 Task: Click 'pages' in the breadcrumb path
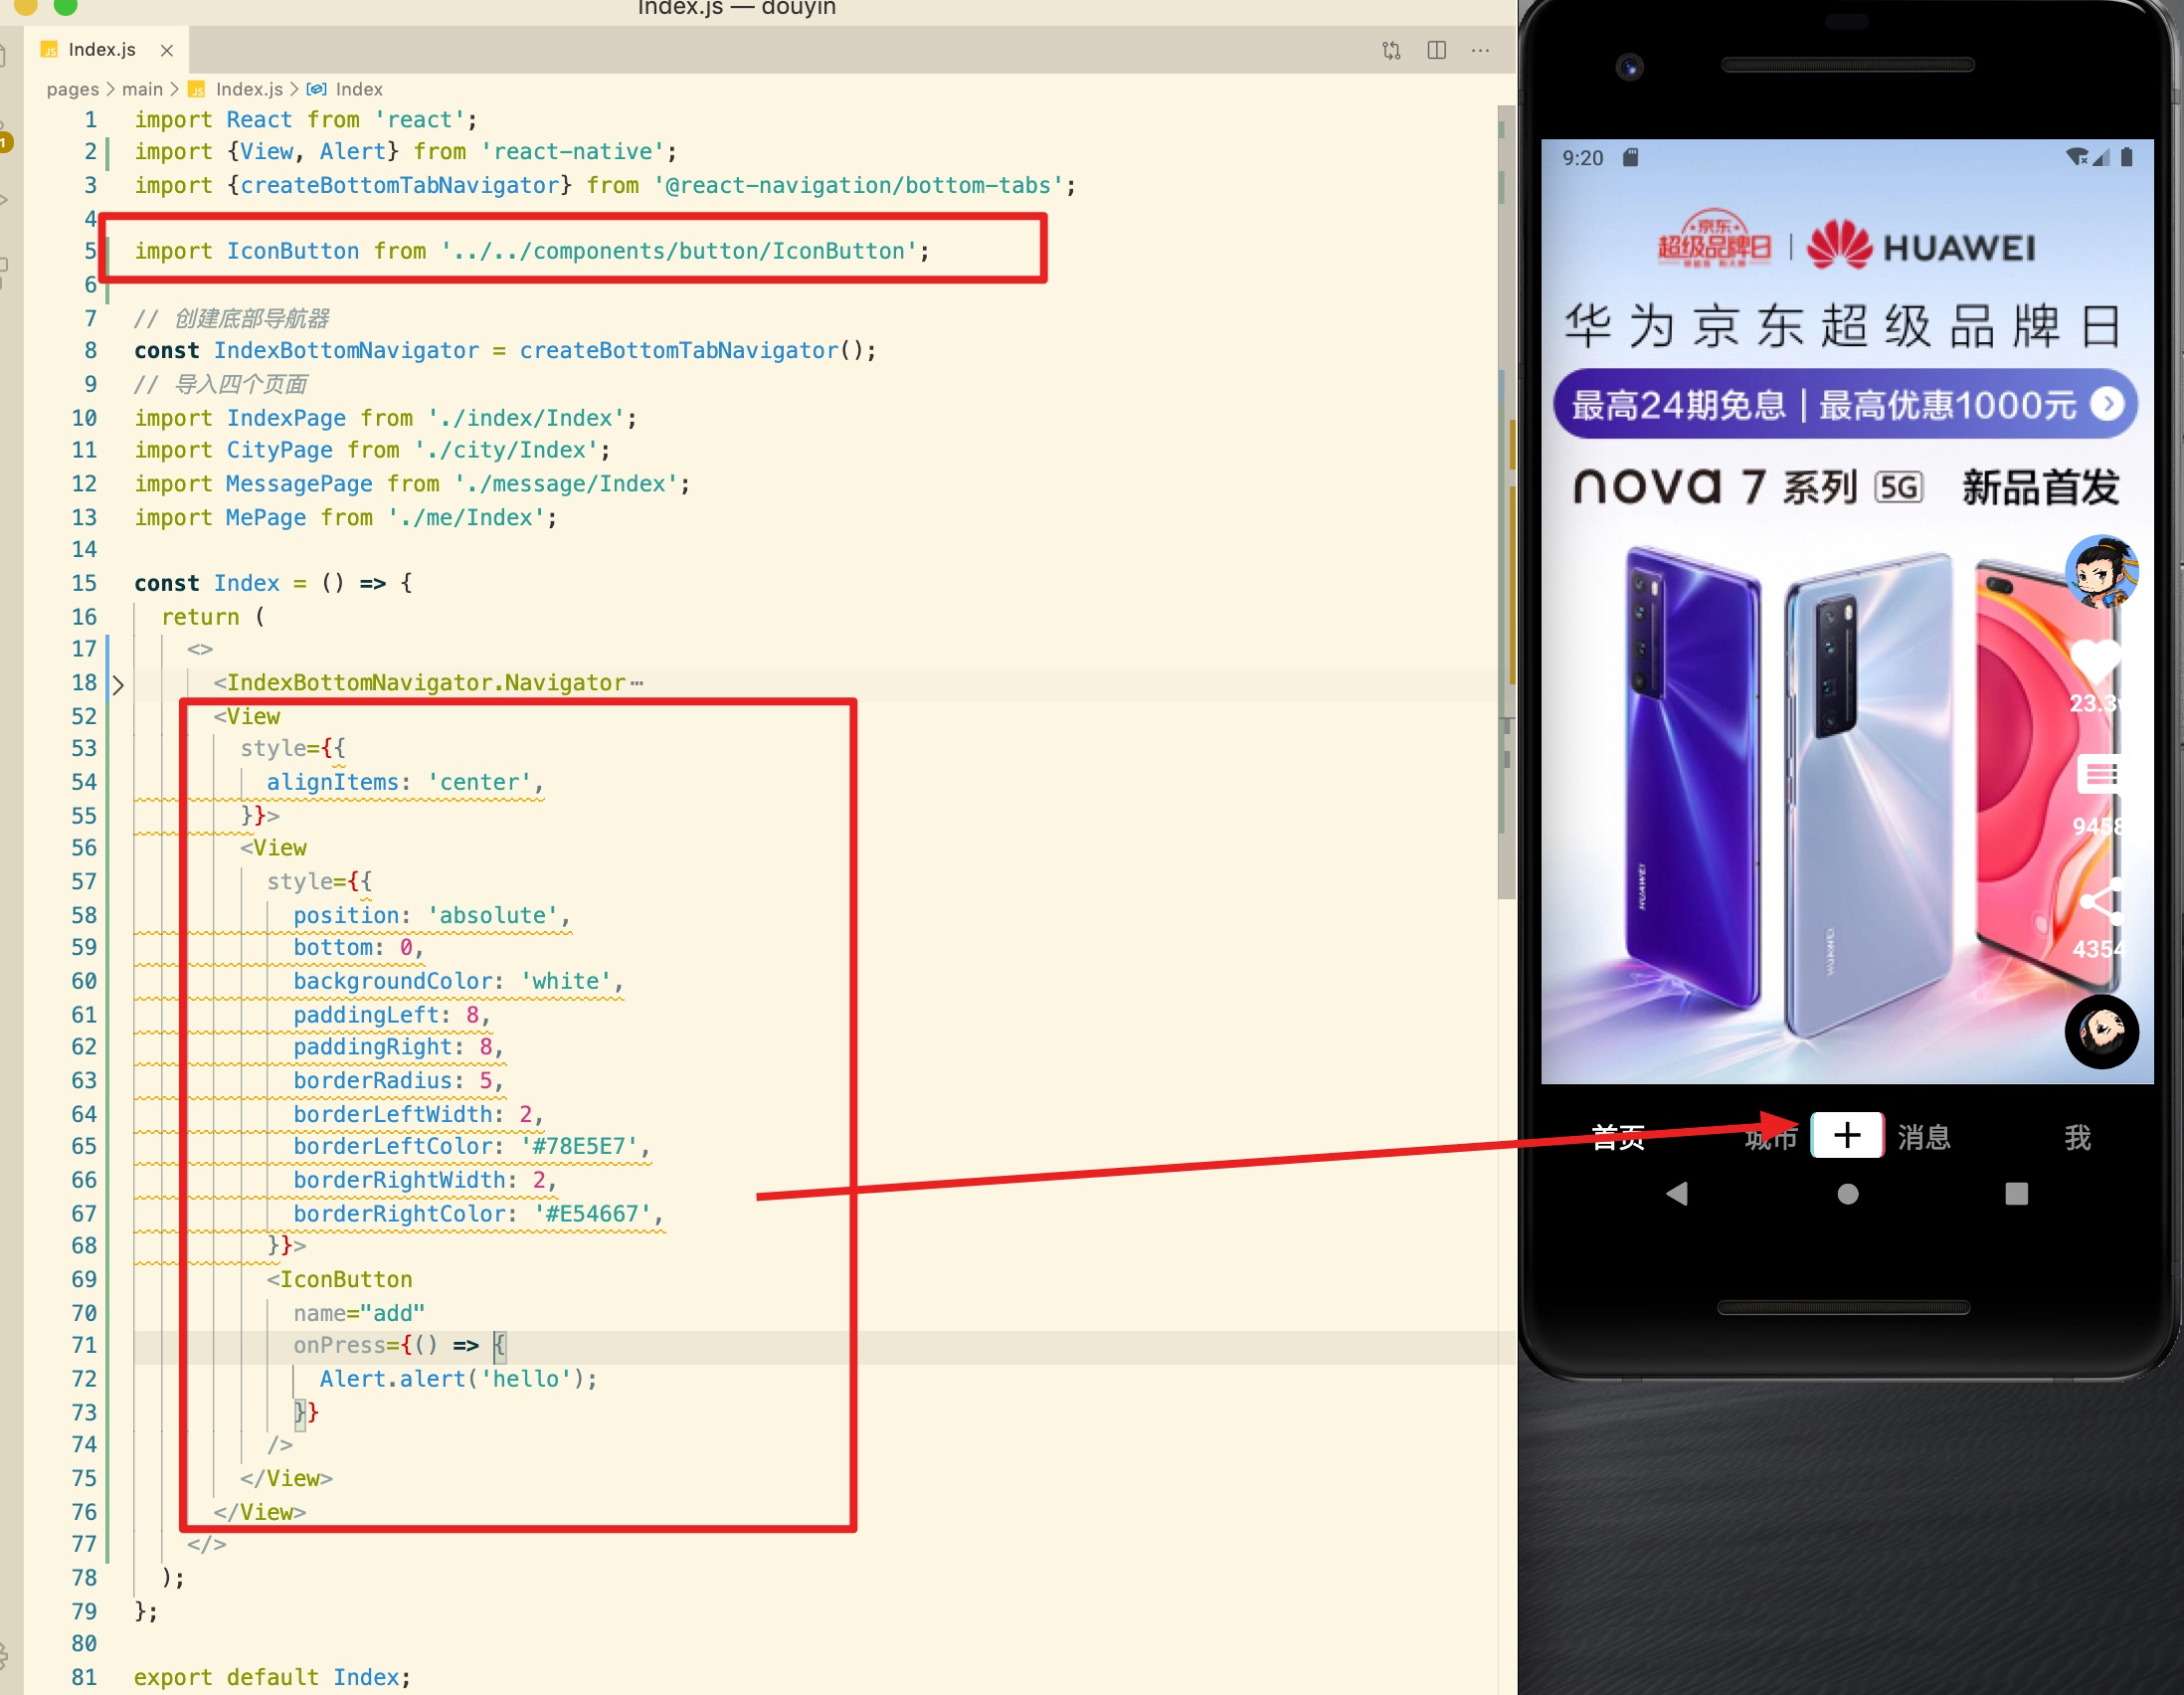tap(73, 89)
